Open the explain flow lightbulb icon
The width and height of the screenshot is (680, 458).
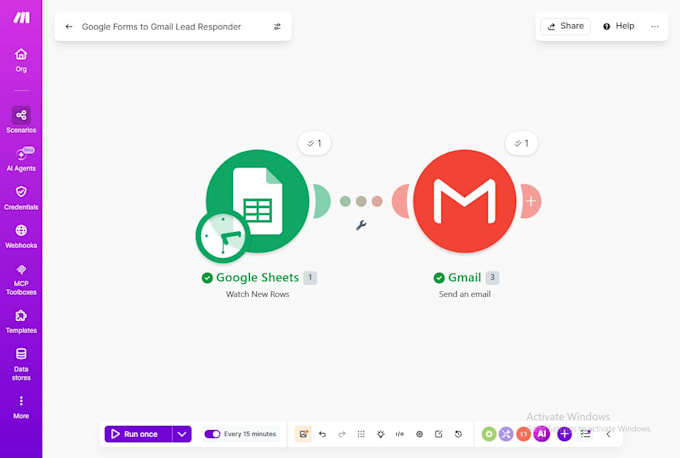[x=380, y=434]
